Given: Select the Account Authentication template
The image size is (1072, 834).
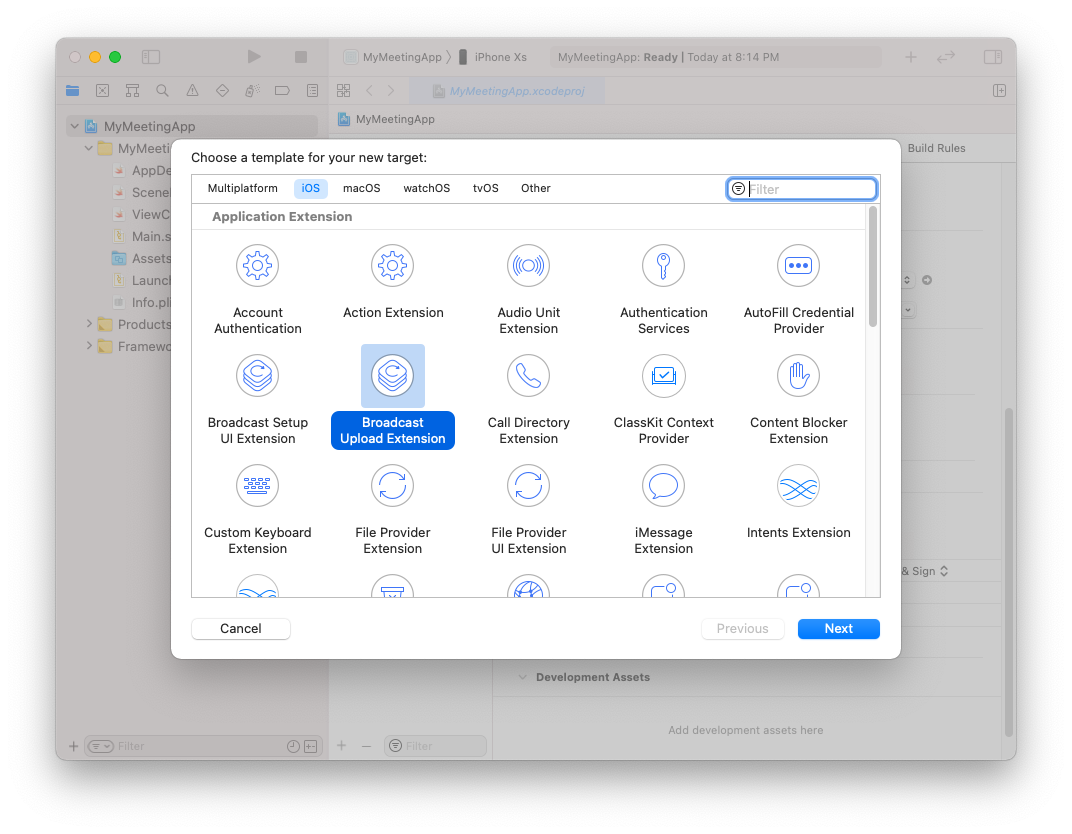Looking at the screenshot, I should click(258, 290).
